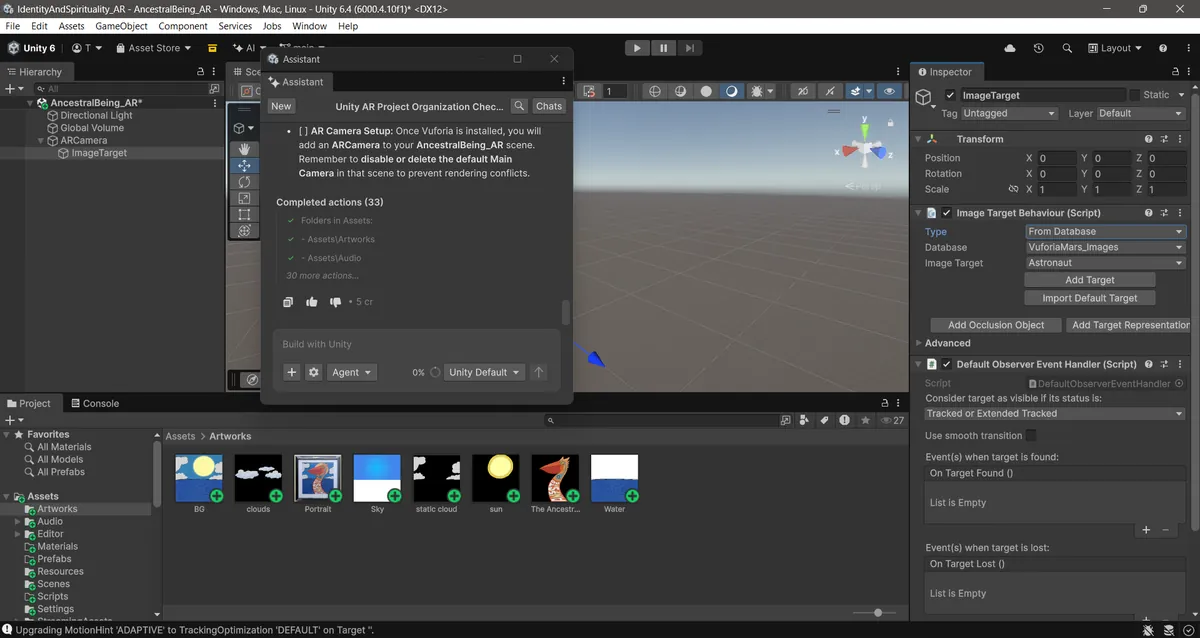Screen dimensions: 1200x638
Task: Select the Rotate tool
Action: [x=245, y=182]
